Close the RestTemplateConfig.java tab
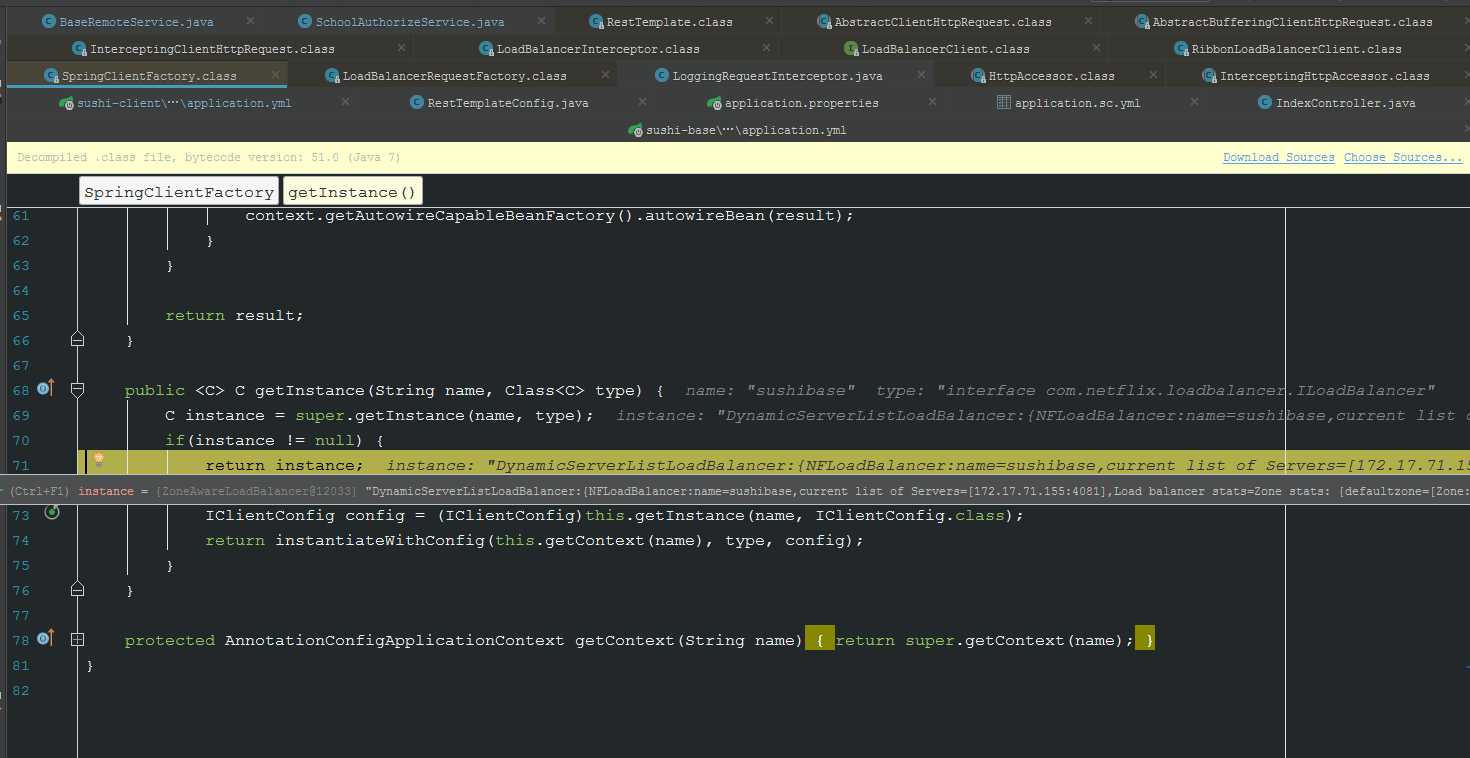 pos(641,102)
